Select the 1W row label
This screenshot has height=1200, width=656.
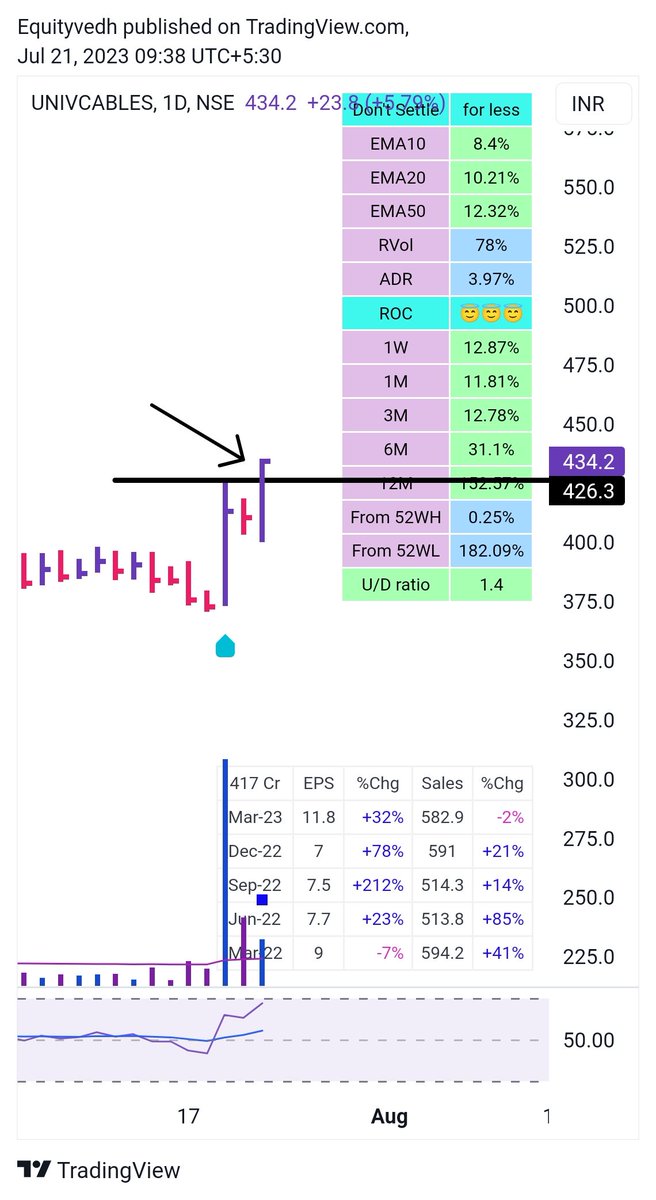(x=396, y=348)
